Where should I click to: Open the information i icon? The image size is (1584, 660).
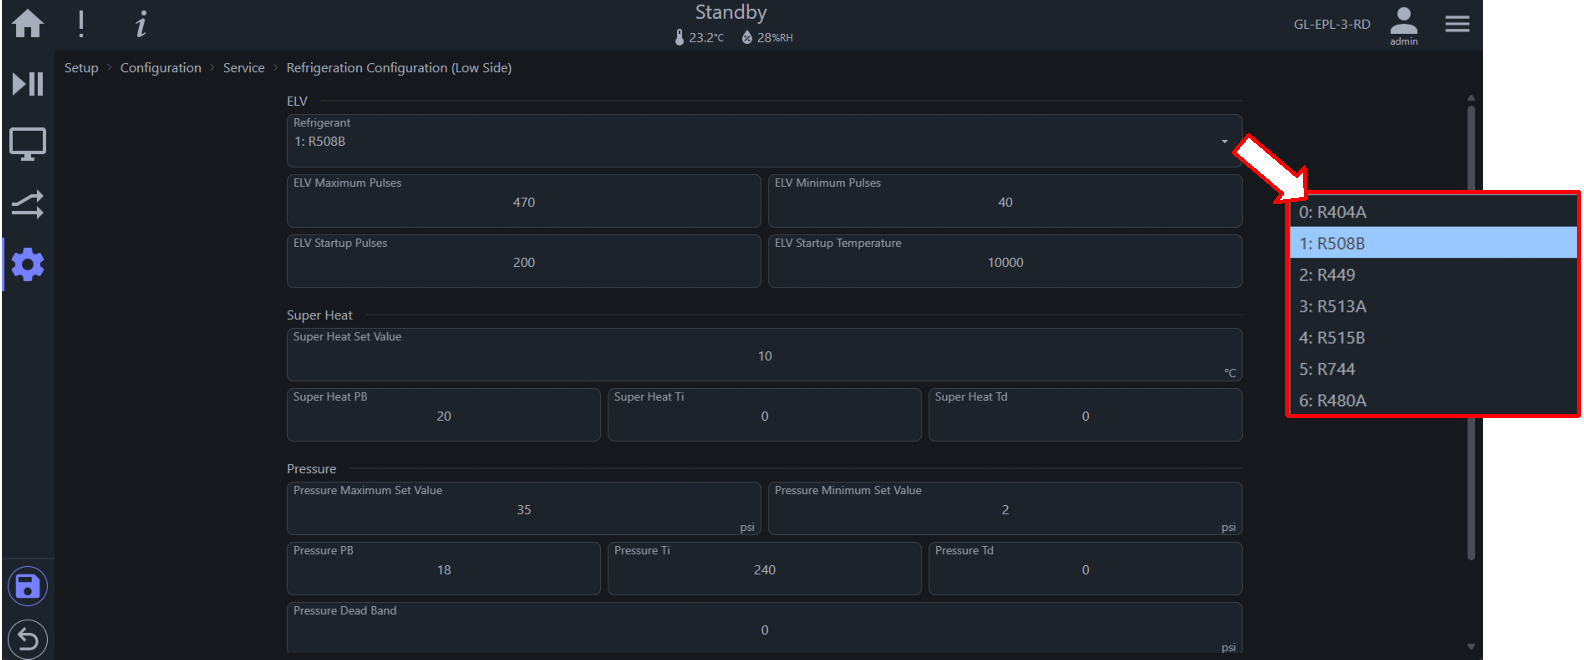point(141,23)
